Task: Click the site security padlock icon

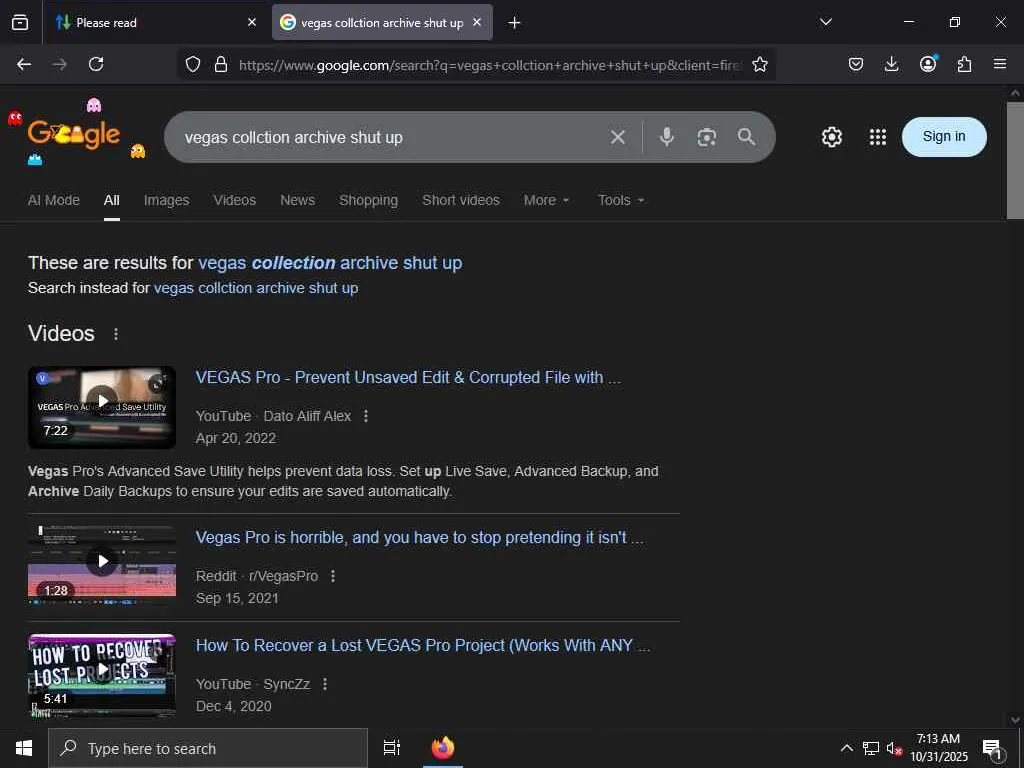Action: click(x=221, y=64)
